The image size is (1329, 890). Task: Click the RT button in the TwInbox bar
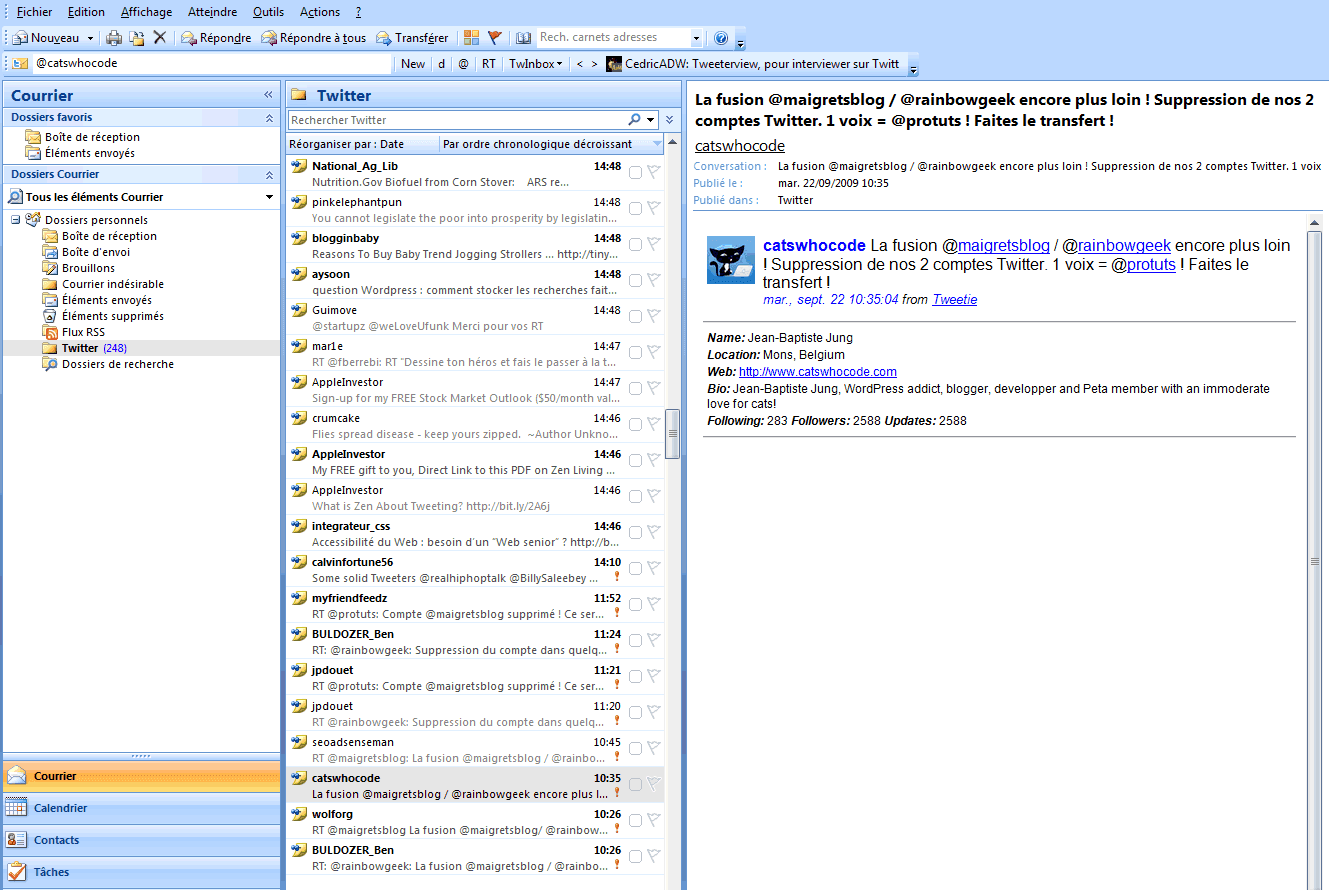(x=489, y=64)
